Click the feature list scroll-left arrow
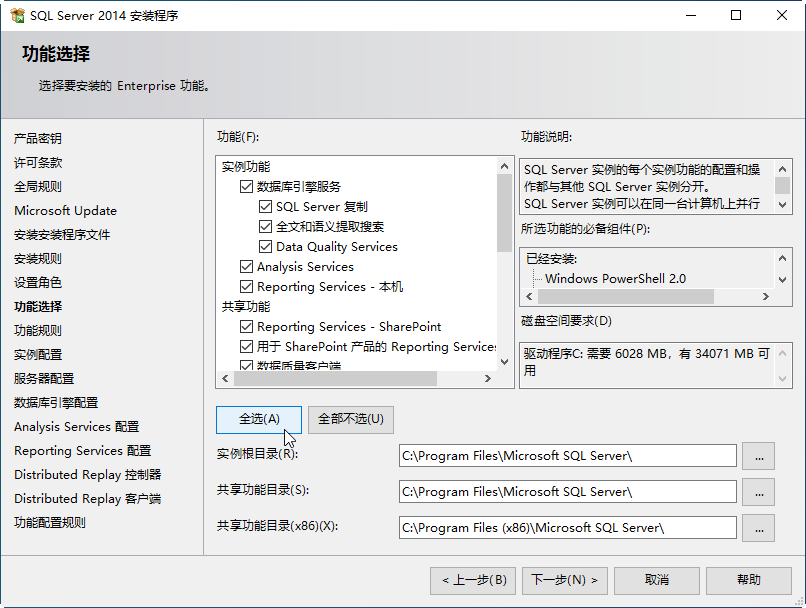Image resolution: width=806 pixels, height=608 pixels. (225, 379)
